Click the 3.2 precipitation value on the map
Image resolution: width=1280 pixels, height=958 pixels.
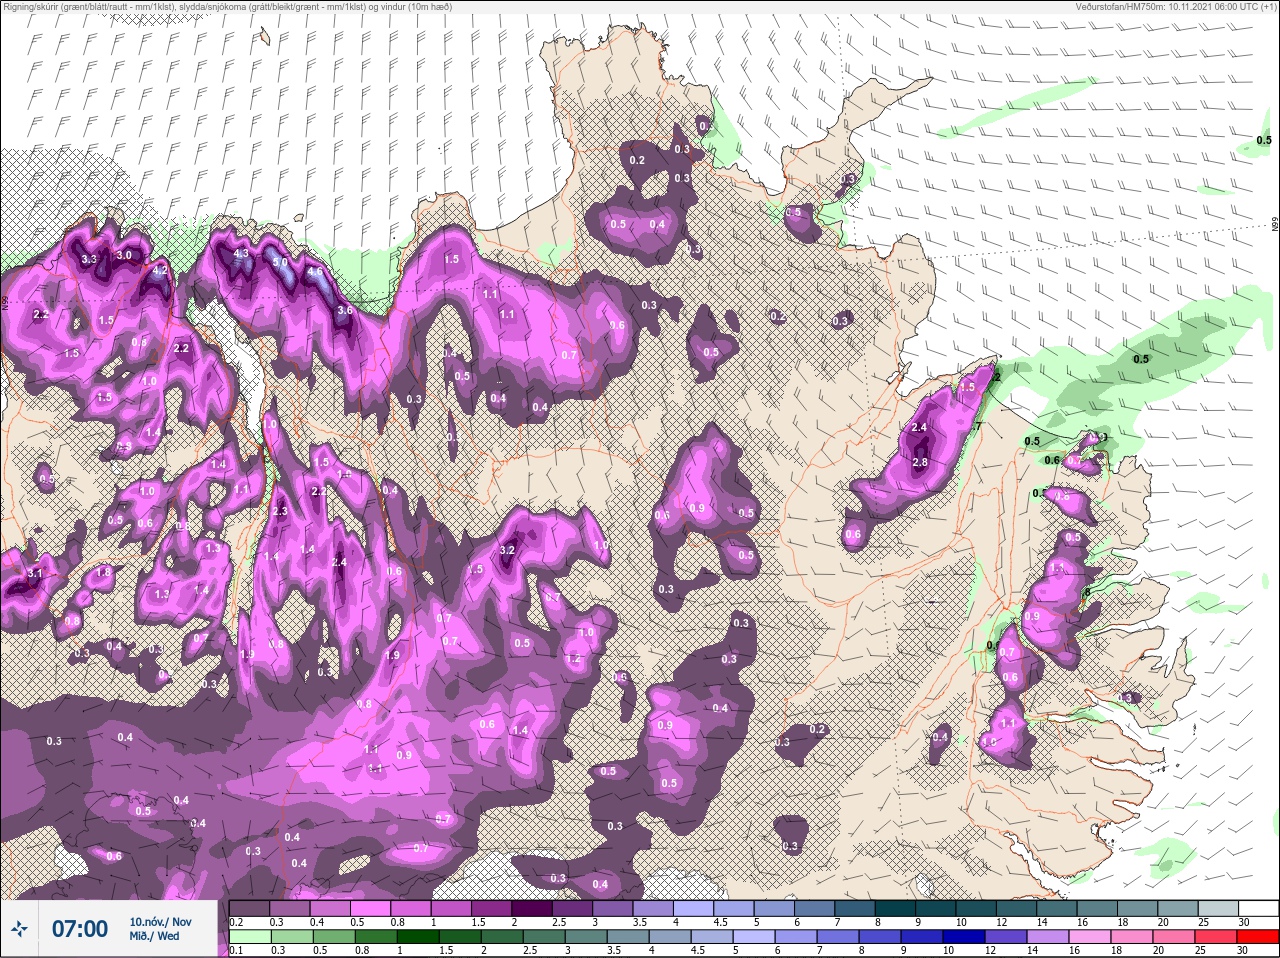click(x=506, y=549)
